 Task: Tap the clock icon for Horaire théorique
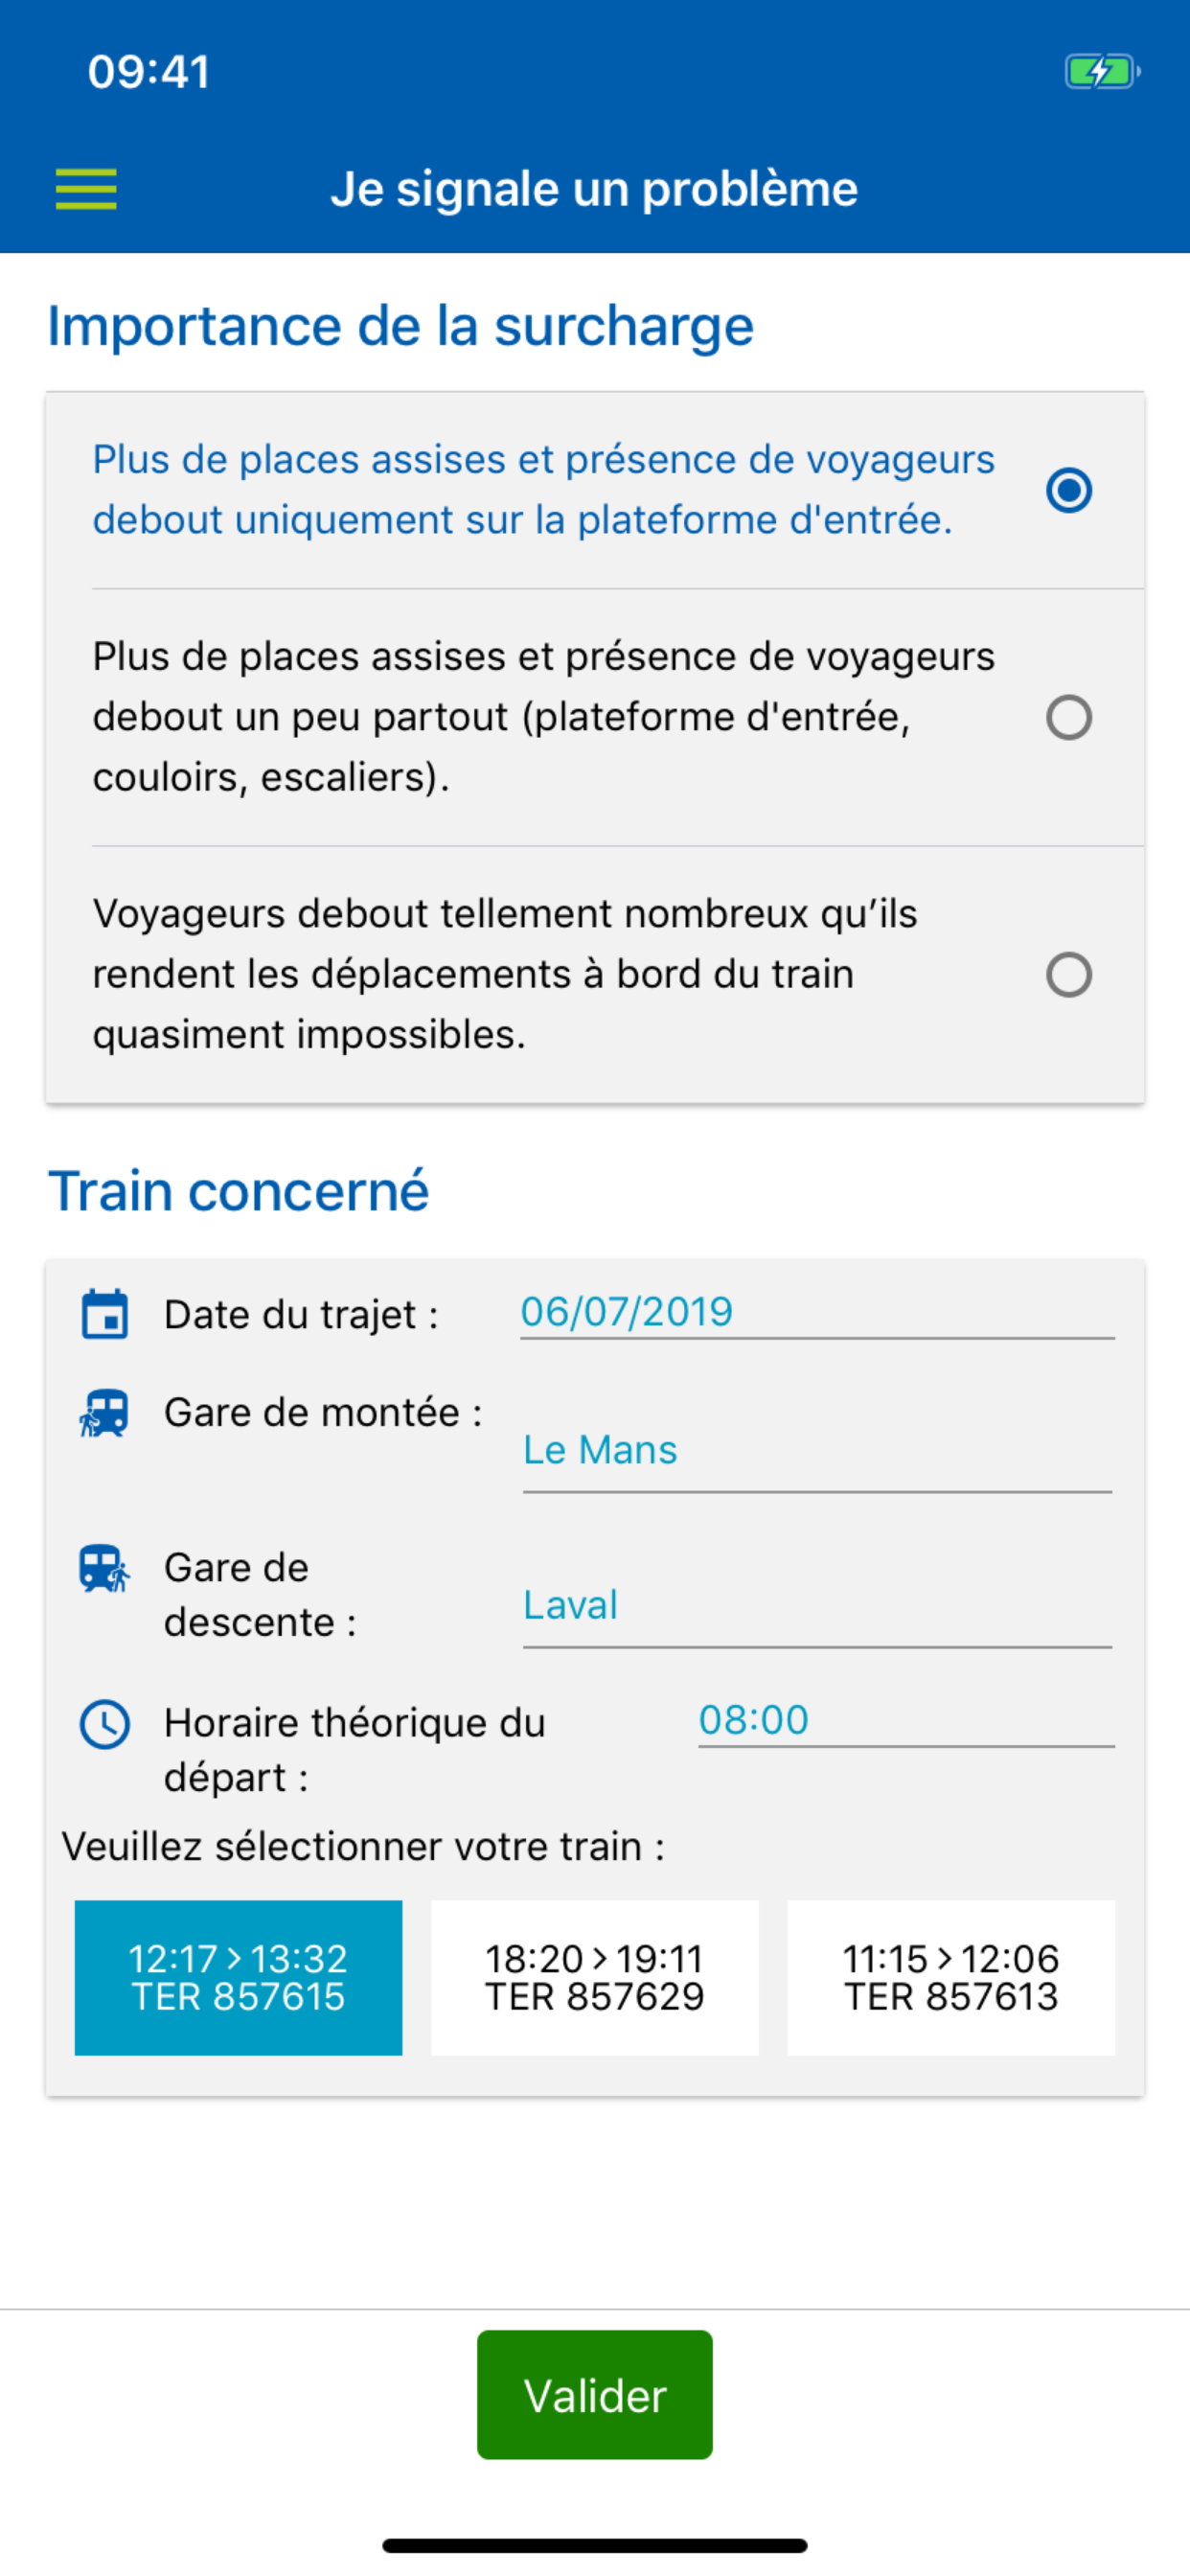coord(104,1724)
